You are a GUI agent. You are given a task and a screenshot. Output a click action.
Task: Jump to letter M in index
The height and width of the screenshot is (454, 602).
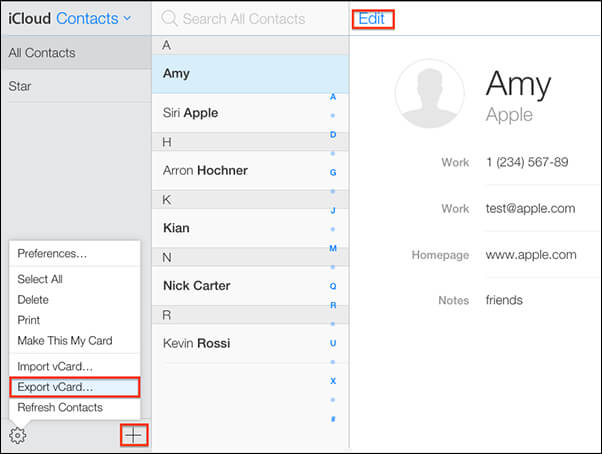(x=333, y=248)
